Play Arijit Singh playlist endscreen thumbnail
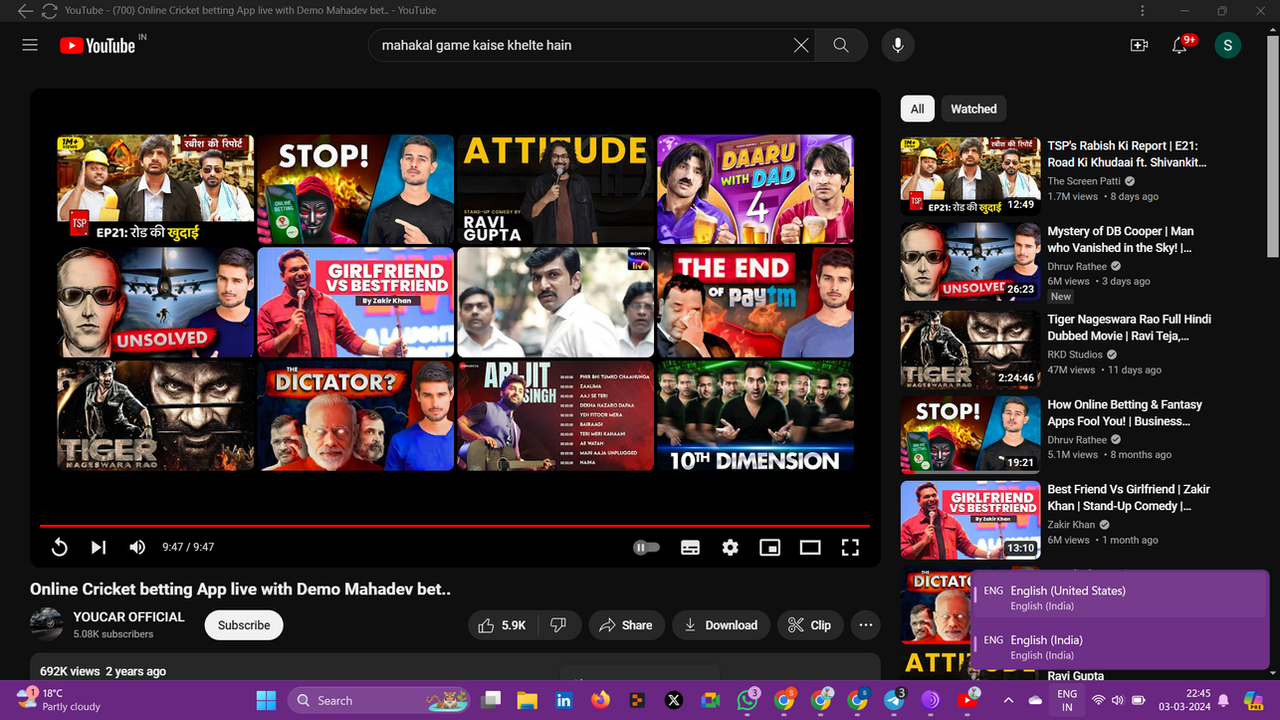The width and height of the screenshot is (1280, 720). pos(555,415)
